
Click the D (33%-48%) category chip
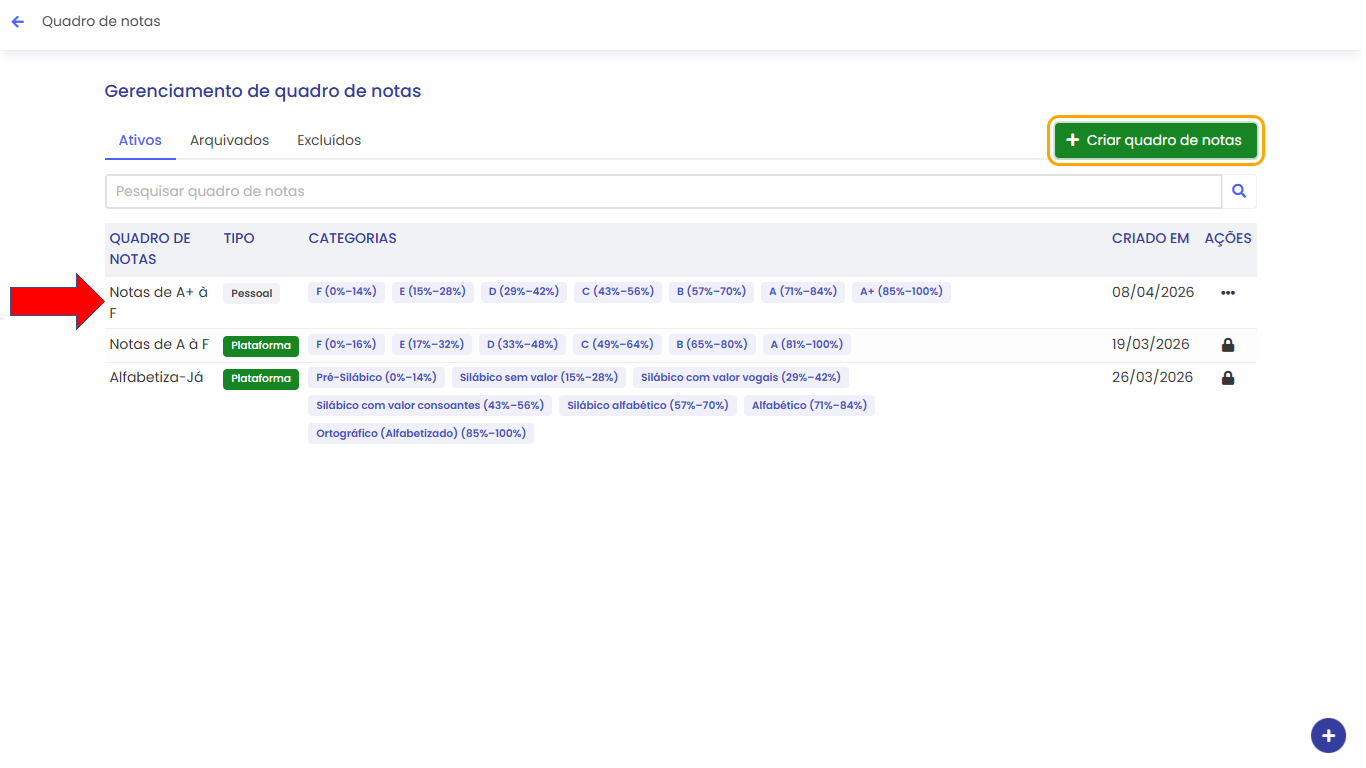pyautogui.click(x=522, y=344)
